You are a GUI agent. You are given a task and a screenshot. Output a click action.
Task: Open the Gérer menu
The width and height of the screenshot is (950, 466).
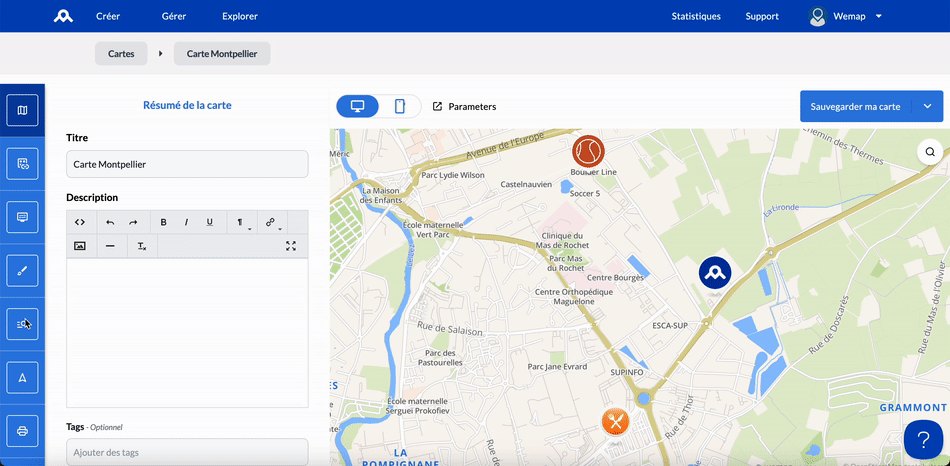coord(173,16)
